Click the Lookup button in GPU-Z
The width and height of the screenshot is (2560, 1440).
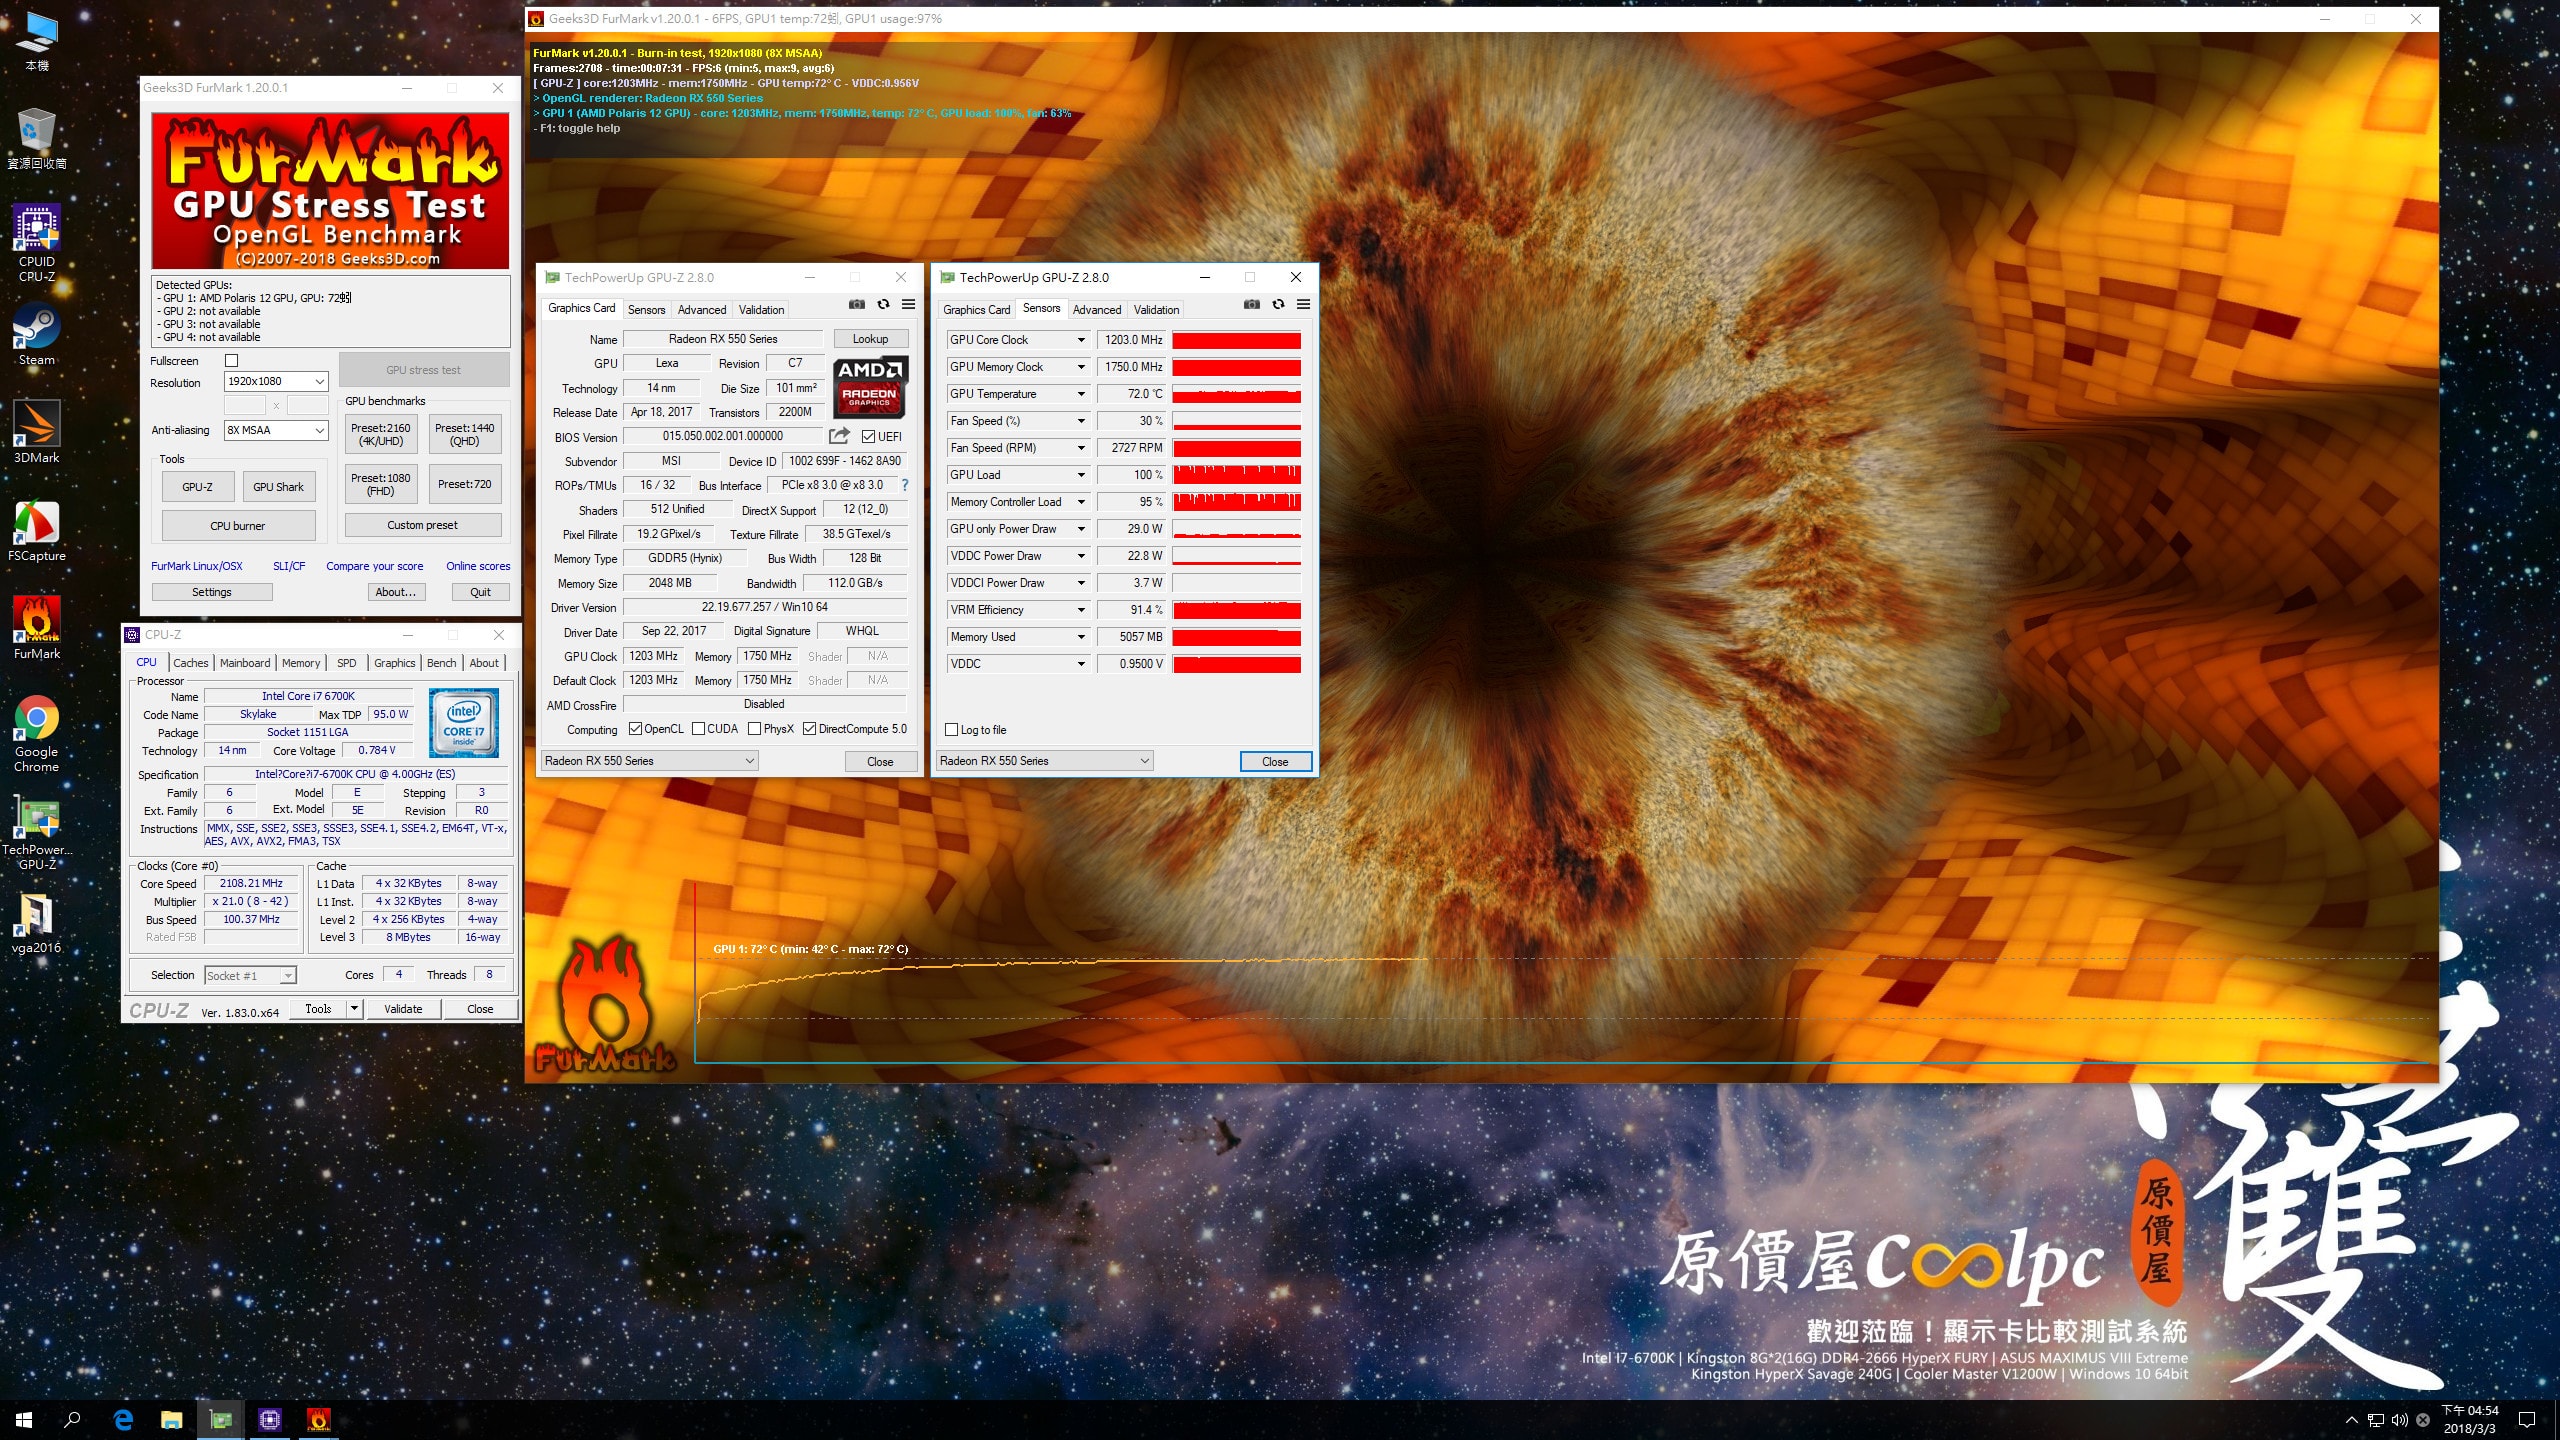point(870,339)
